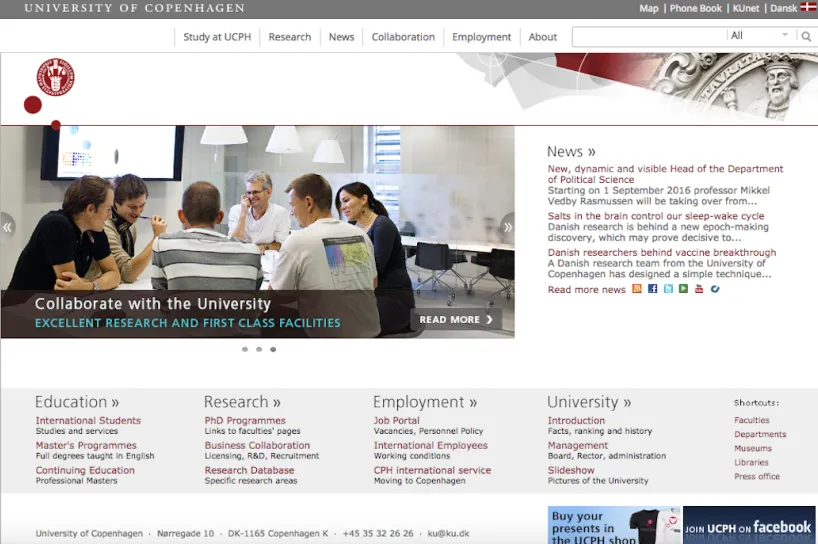Open Job Portal link
818x544 pixels.
point(396,420)
